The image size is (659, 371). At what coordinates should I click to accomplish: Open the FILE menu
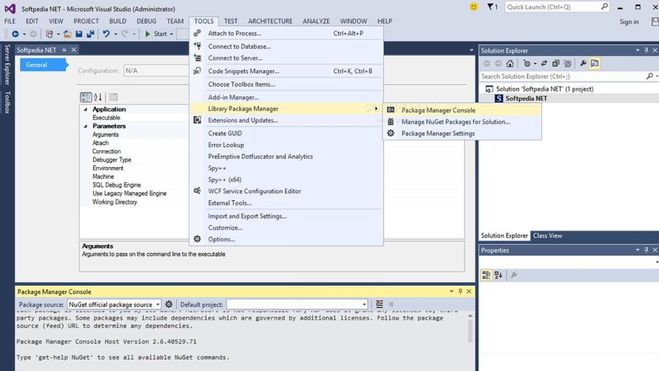click(x=10, y=21)
